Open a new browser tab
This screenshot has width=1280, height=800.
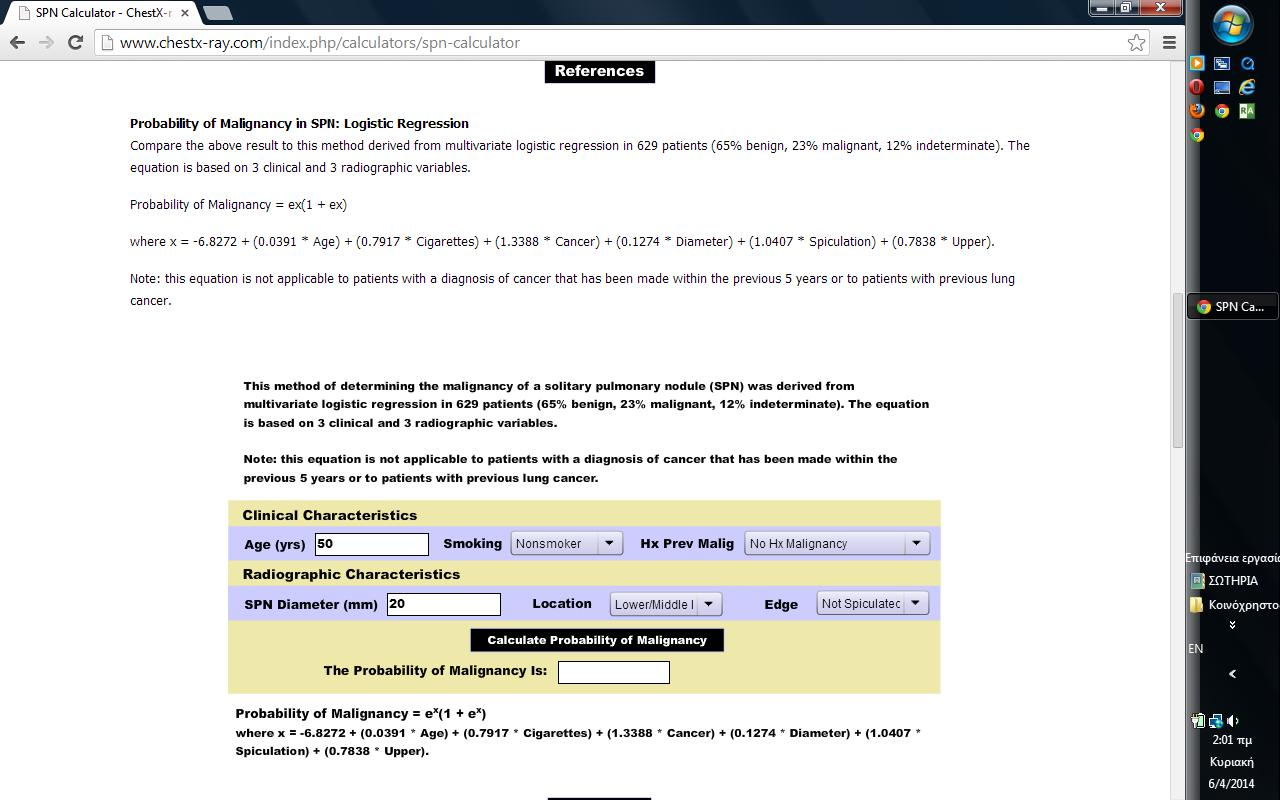[217, 13]
